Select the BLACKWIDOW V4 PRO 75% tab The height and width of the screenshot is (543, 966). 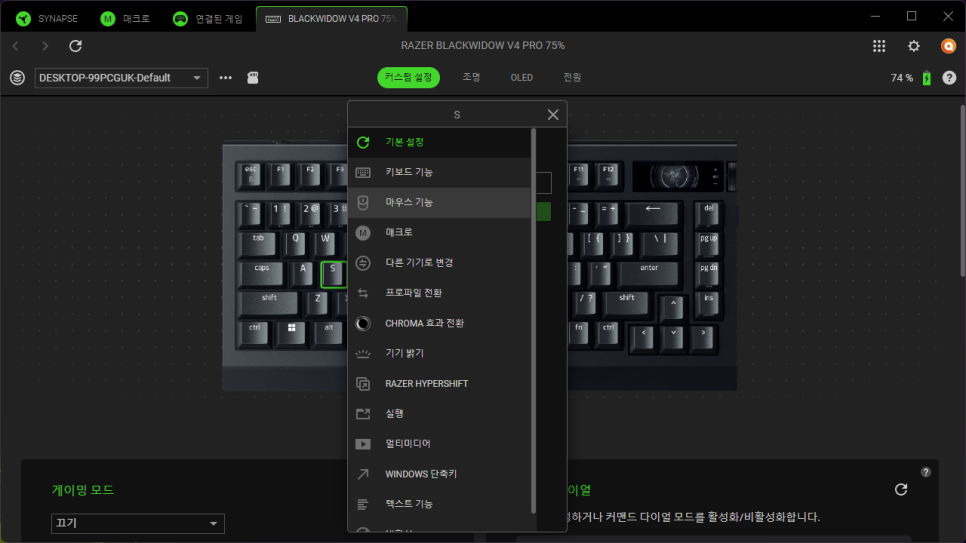click(331, 18)
